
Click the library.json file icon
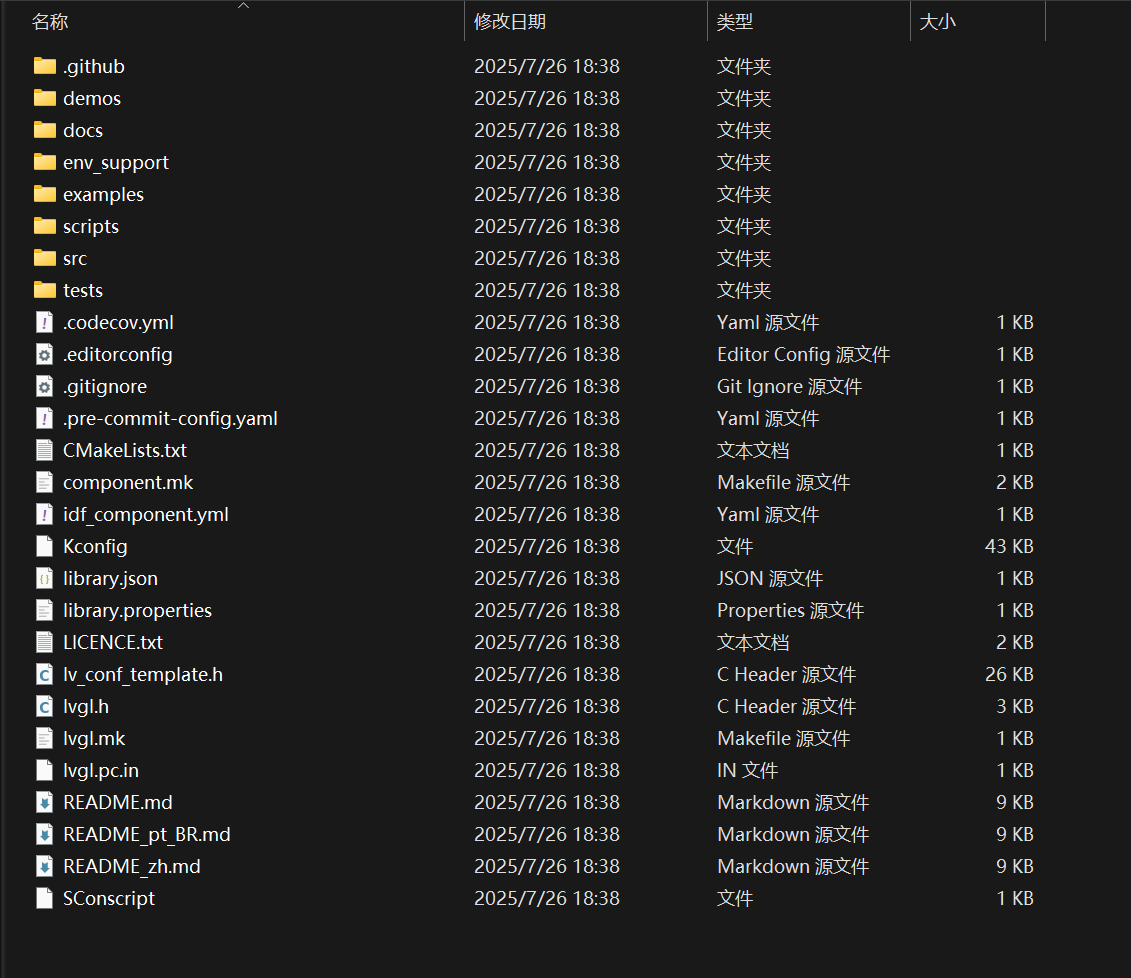pos(44,578)
